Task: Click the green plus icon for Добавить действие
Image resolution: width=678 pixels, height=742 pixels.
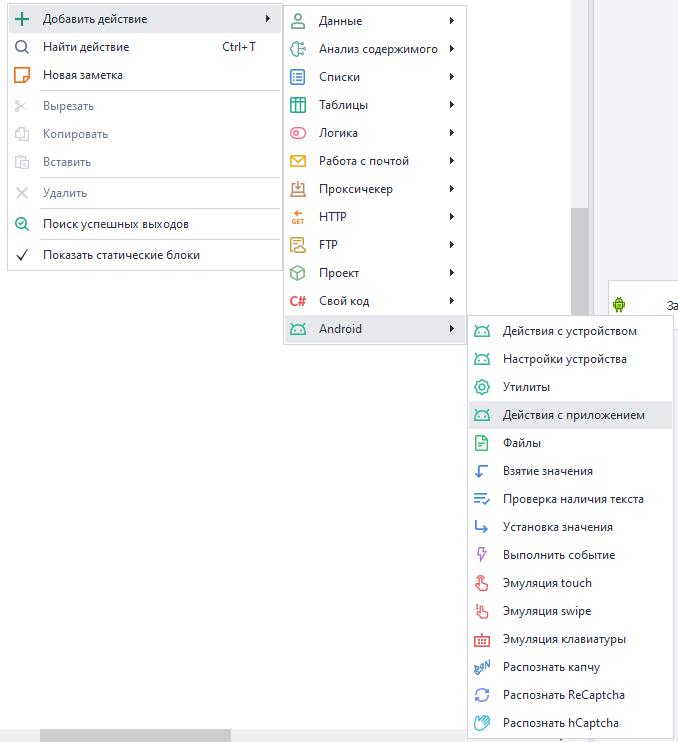Action: click(22, 18)
